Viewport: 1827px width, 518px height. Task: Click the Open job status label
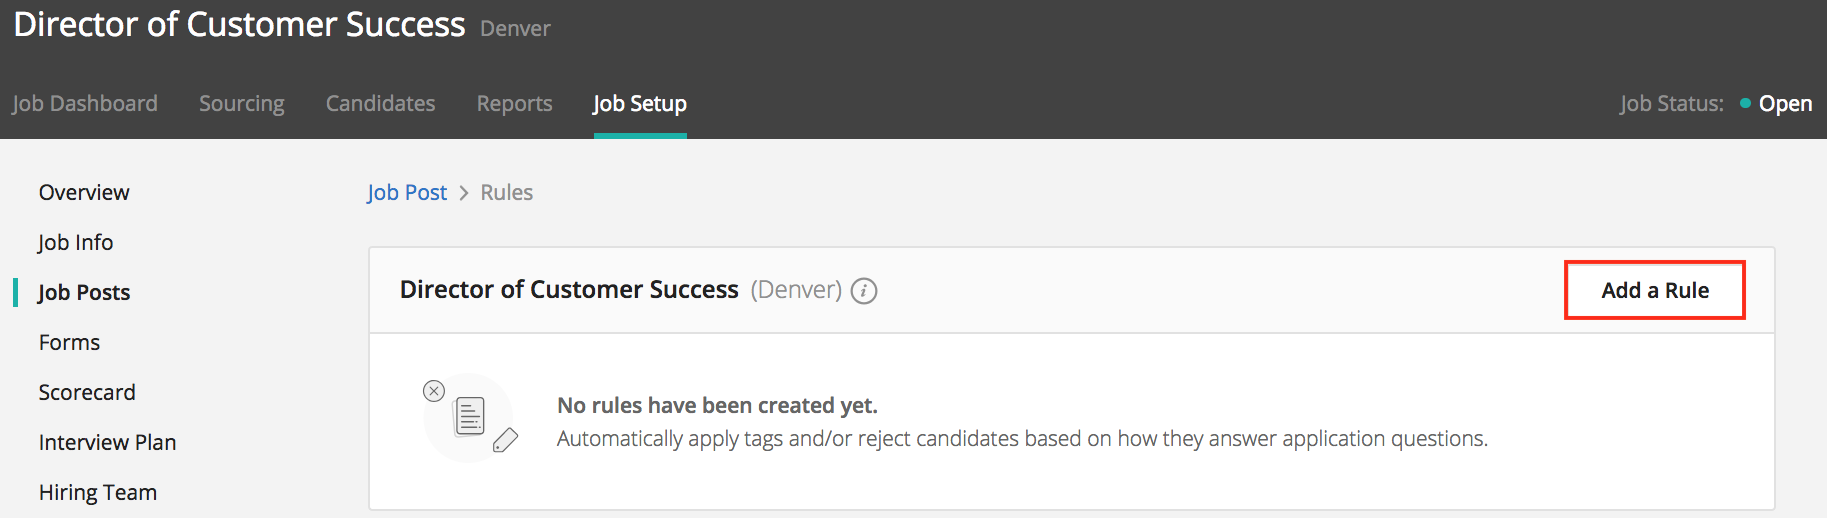tap(1785, 104)
